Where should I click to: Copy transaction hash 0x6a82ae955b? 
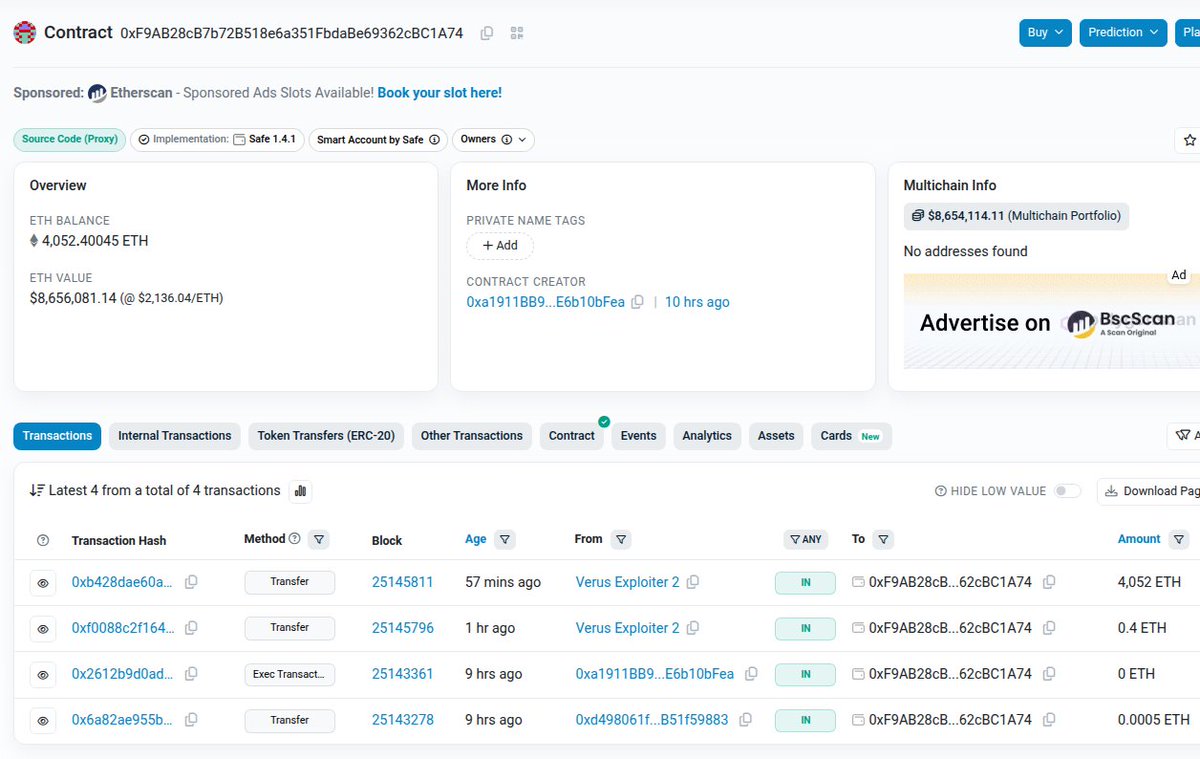pyautogui.click(x=191, y=720)
